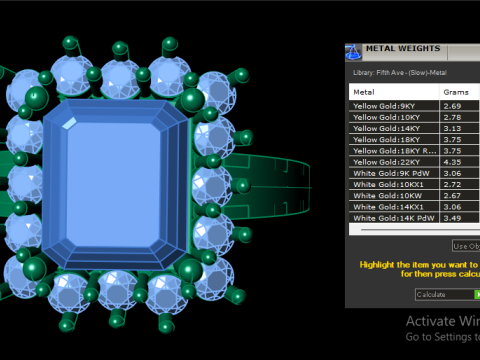Click the Library: Fifth Ave - (Slow)-Metal label
Viewport: 480px width, 360px height.
pos(400,73)
